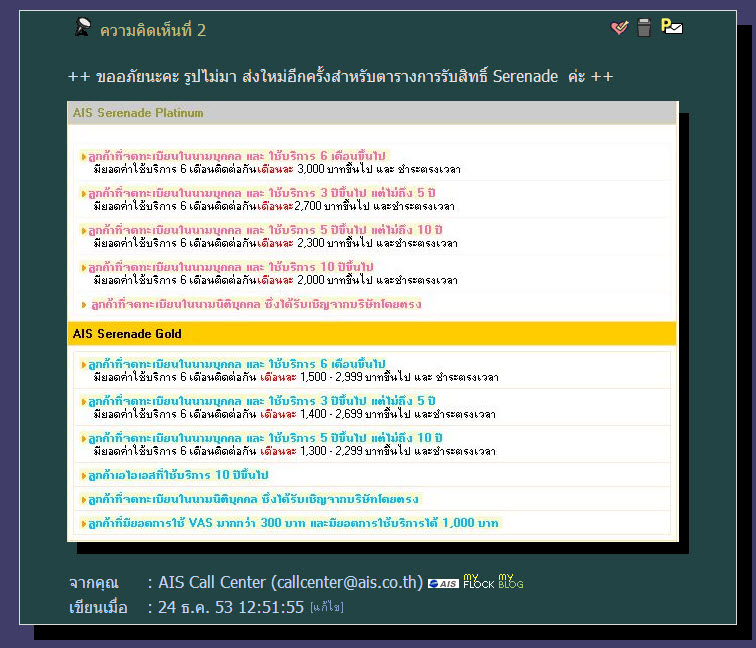Click the heart checkmark vote icon
This screenshot has width=756, height=648.
click(620, 27)
